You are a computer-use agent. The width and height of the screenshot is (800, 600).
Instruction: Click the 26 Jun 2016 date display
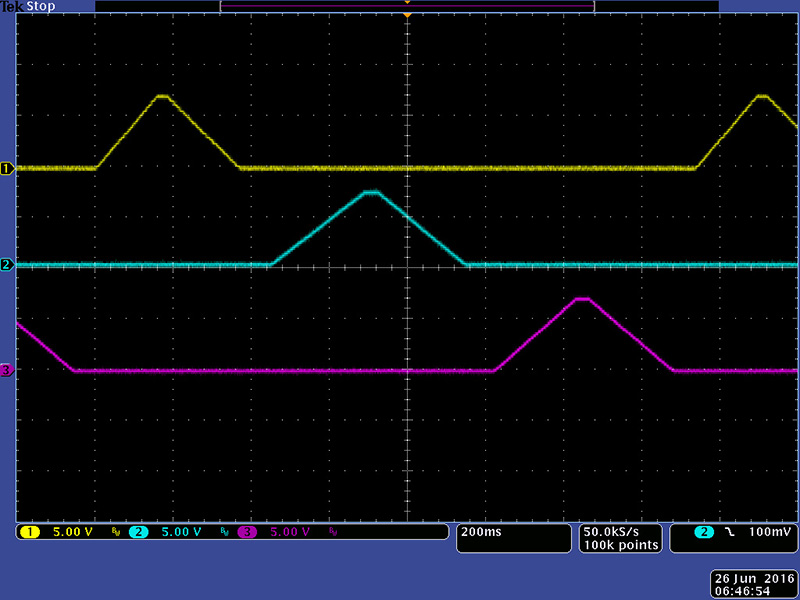[752, 579]
